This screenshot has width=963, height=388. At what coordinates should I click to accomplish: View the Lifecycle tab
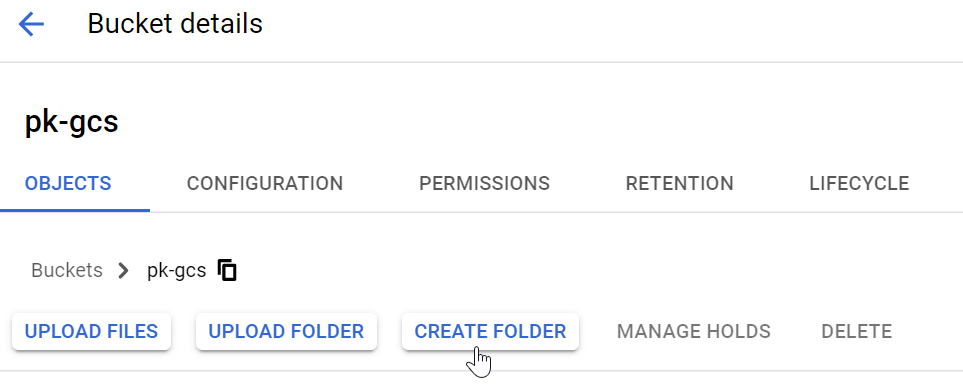coord(859,183)
